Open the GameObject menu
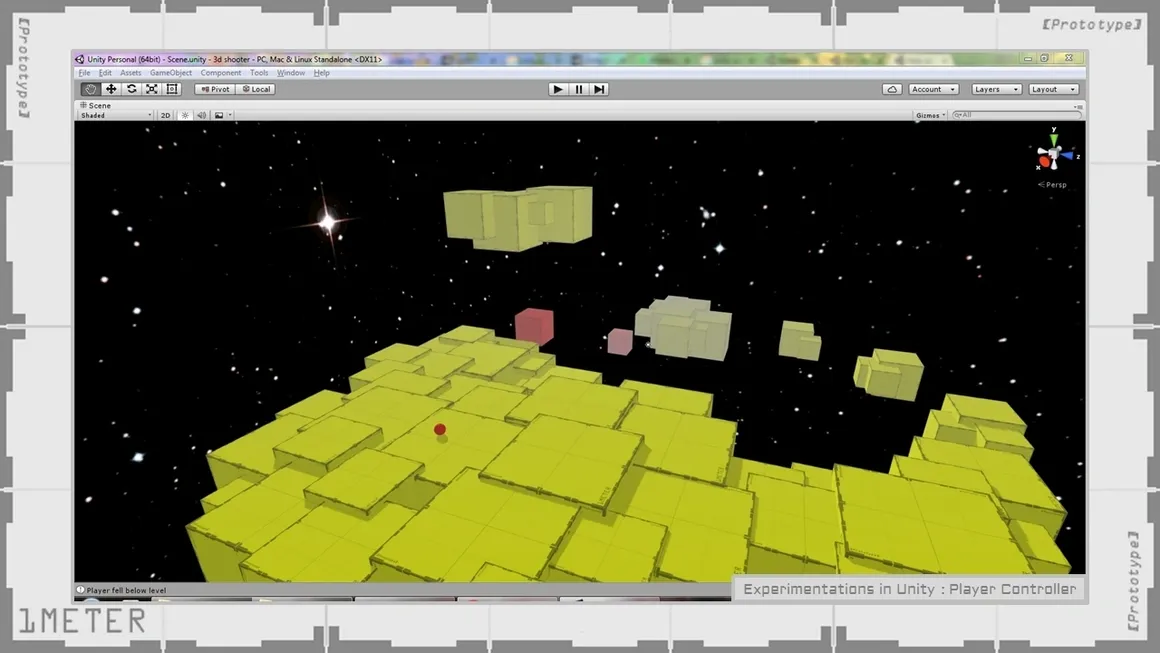 [x=171, y=73]
